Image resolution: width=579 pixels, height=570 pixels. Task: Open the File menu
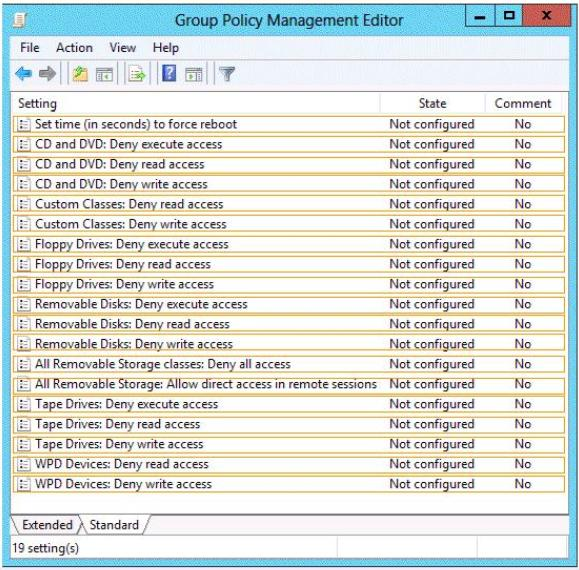click(x=30, y=48)
